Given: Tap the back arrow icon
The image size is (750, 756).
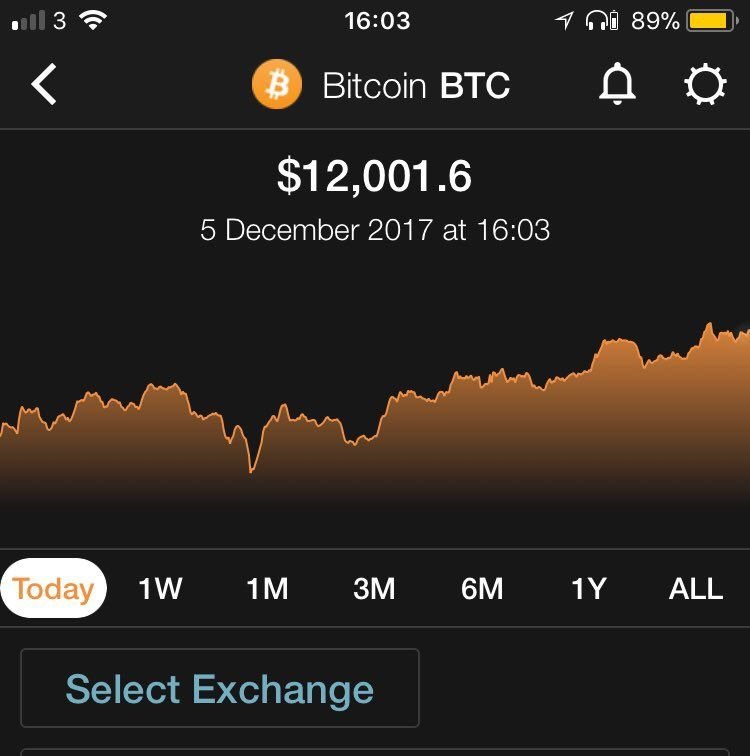Looking at the screenshot, I should tap(44, 84).
